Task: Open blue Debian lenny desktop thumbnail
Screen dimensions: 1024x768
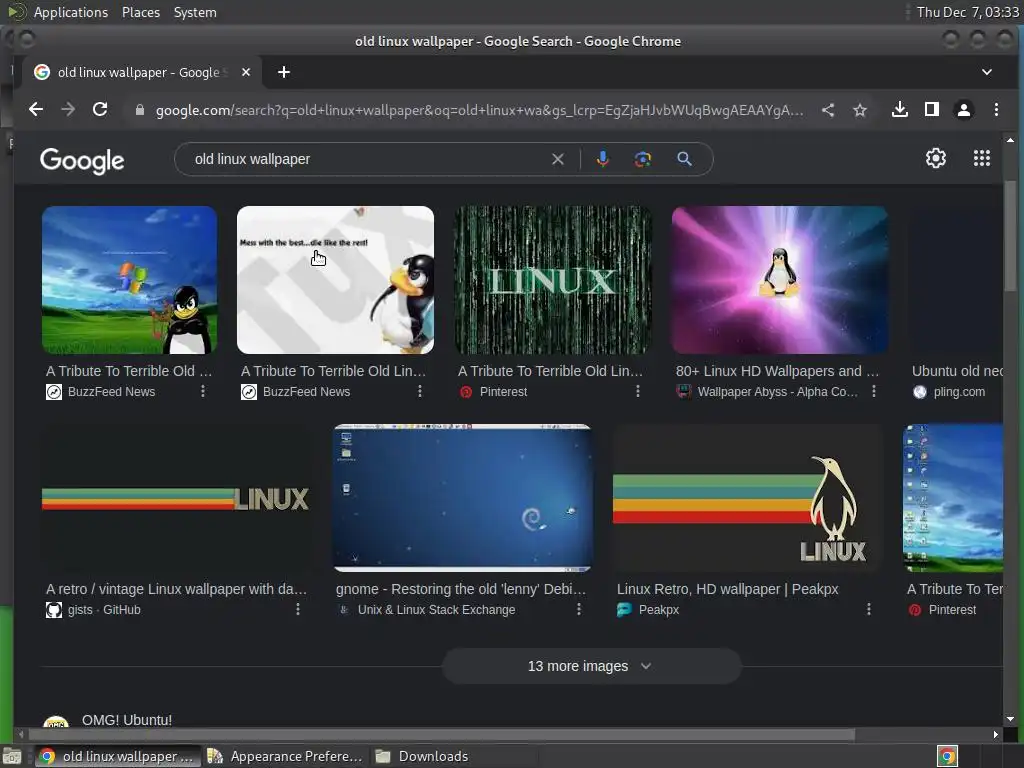Action: 463,498
